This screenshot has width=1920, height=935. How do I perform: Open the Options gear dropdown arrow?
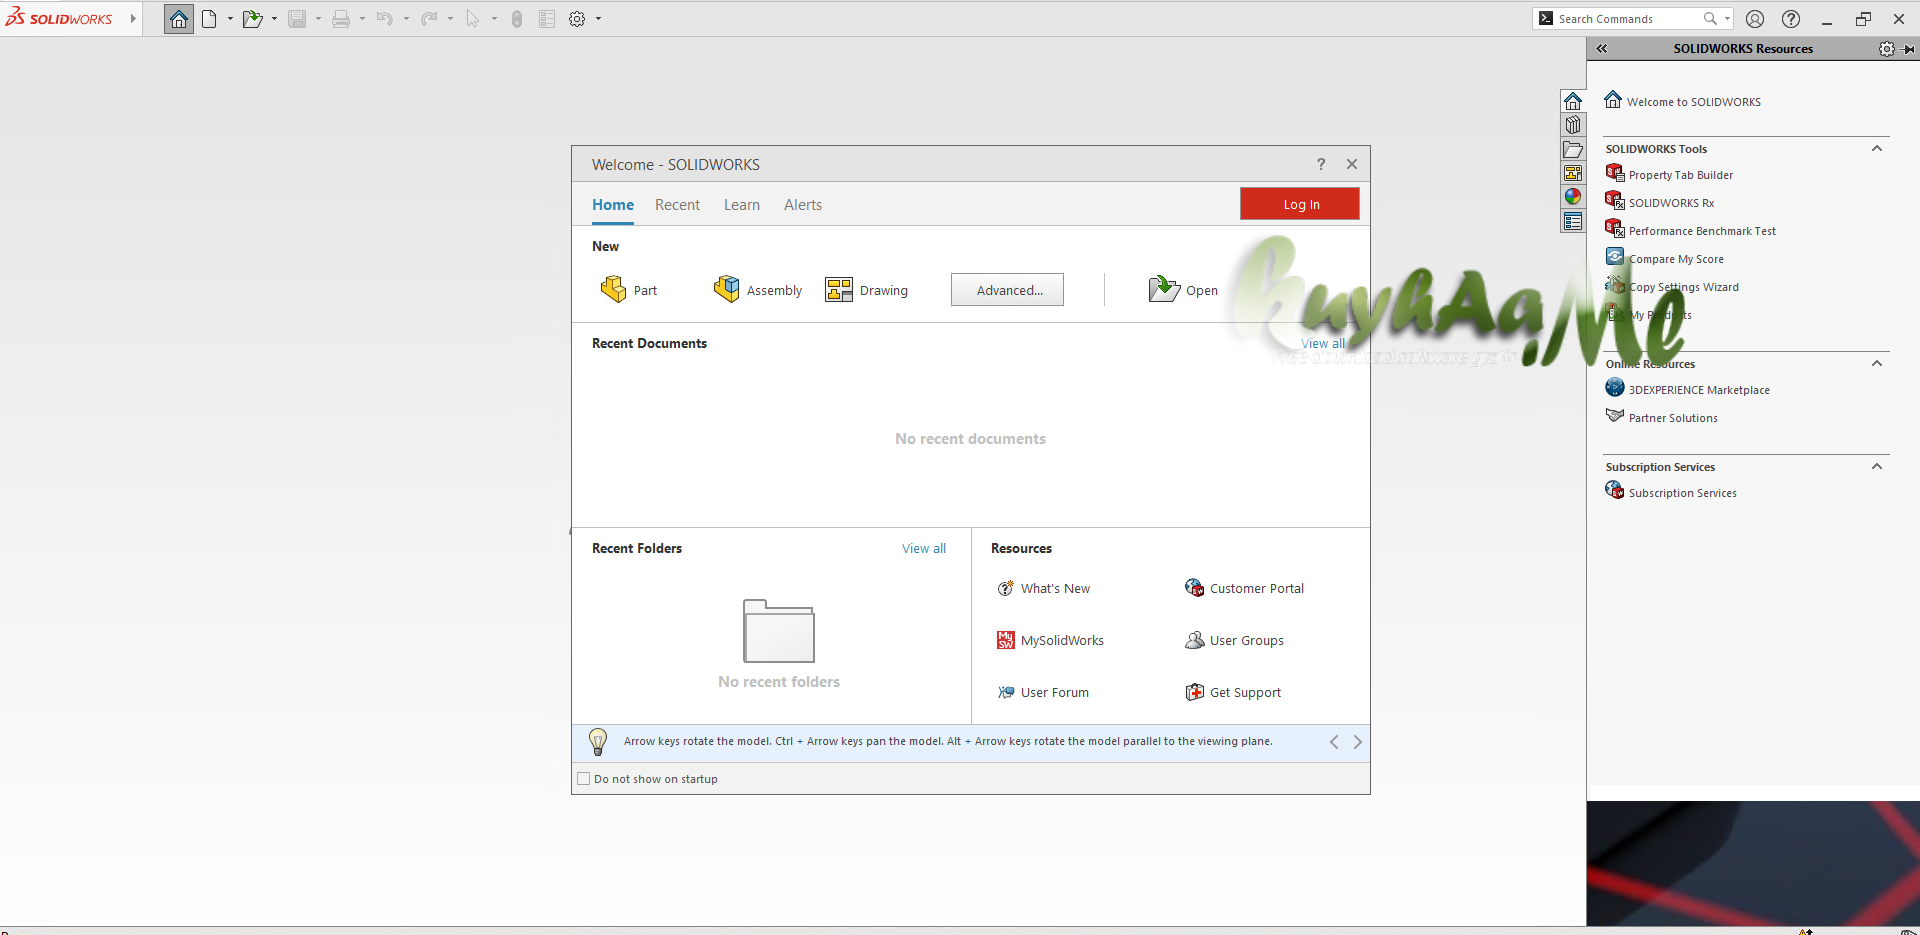598,19
